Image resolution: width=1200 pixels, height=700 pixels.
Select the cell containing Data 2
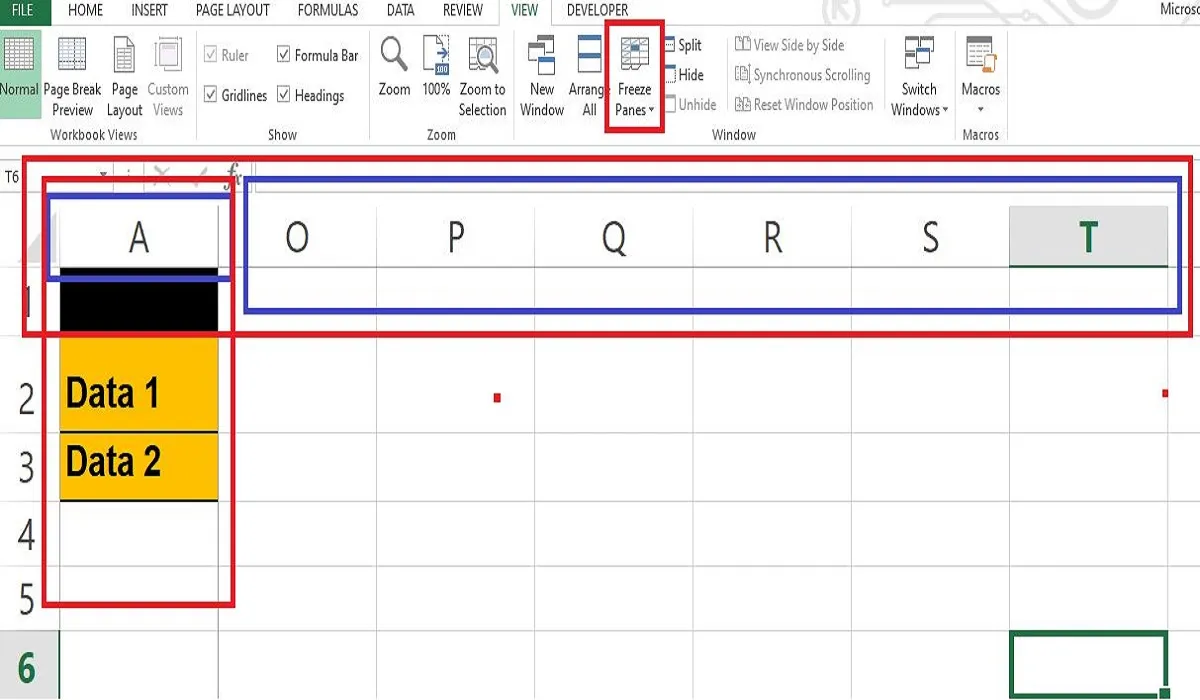click(x=139, y=467)
